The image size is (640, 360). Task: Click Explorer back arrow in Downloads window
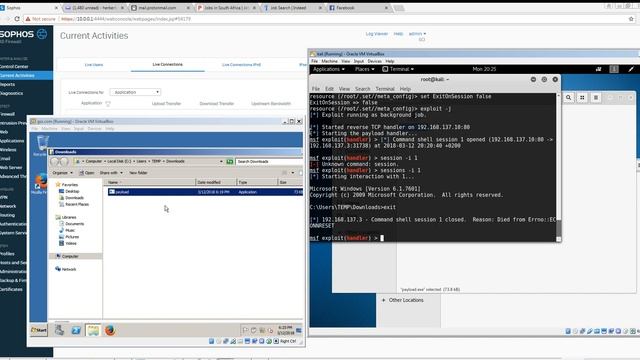coord(55,162)
